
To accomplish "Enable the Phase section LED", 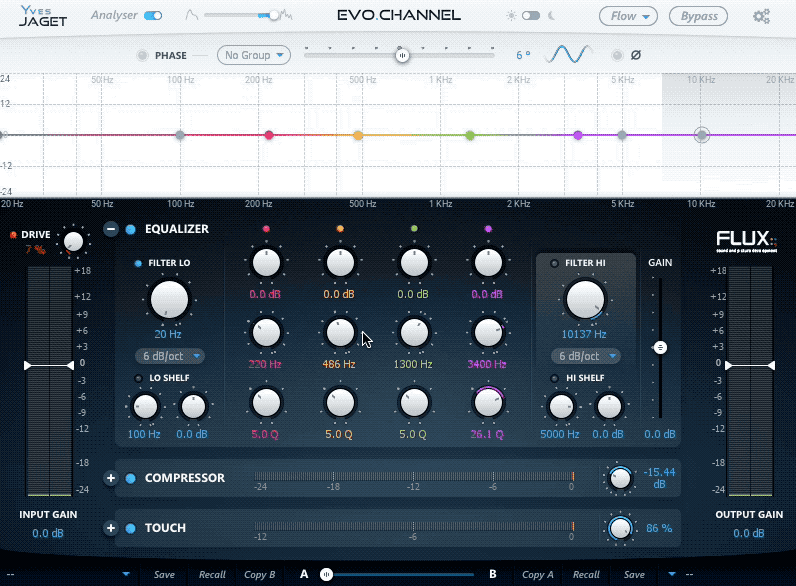I will point(142,55).
